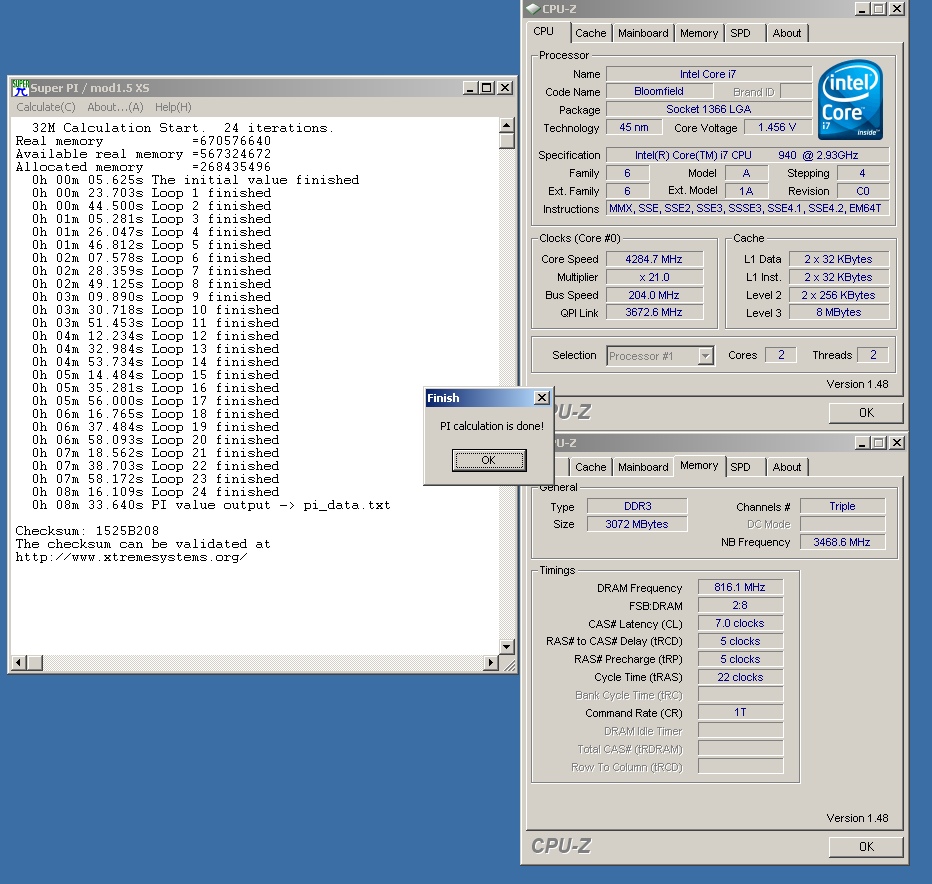This screenshot has width=932, height=884.
Task: Click Super PI vertical scrollbar down arrow
Action: tap(506, 647)
